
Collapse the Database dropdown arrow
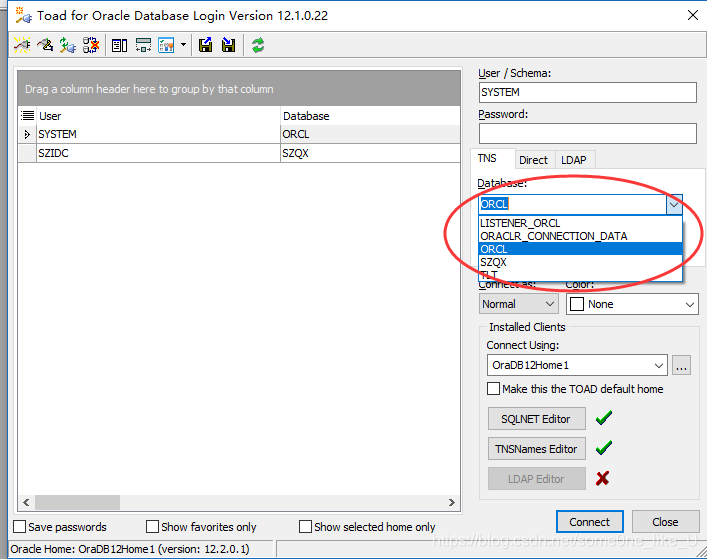pyautogui.click(x=674, y=205)
